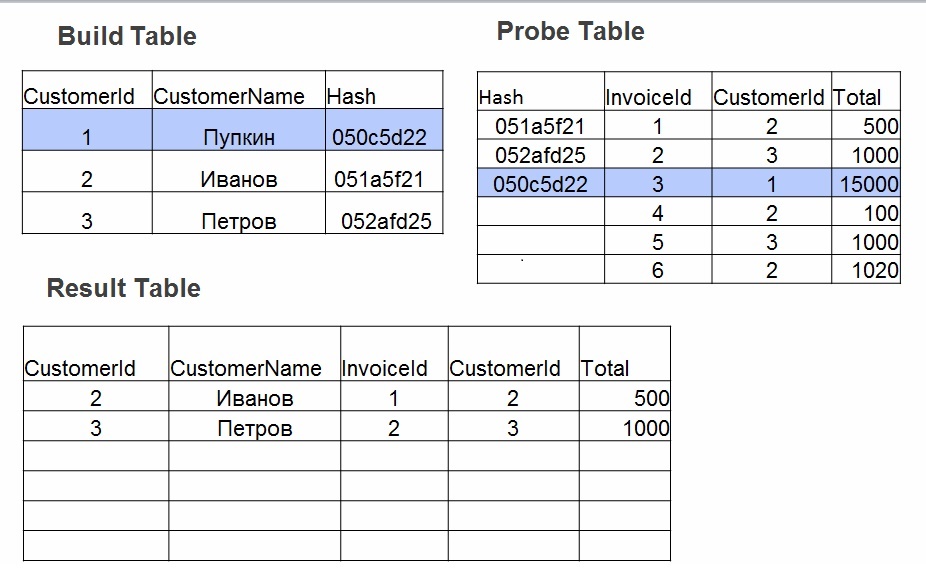
Task: Click Петров in the Result Table
Action: (254, 429)
